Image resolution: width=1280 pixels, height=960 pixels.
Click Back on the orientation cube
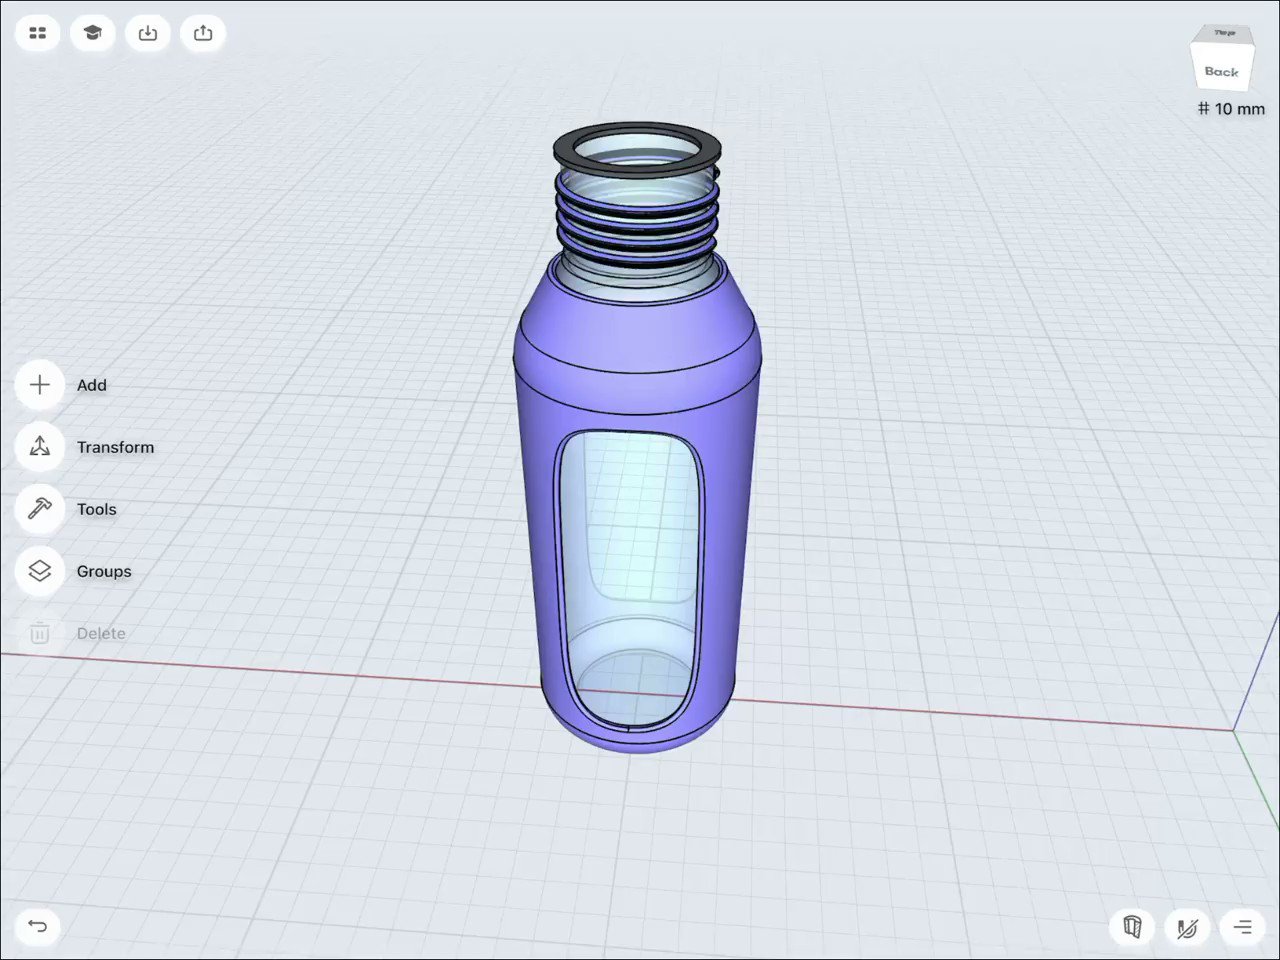coord(1221,72)
